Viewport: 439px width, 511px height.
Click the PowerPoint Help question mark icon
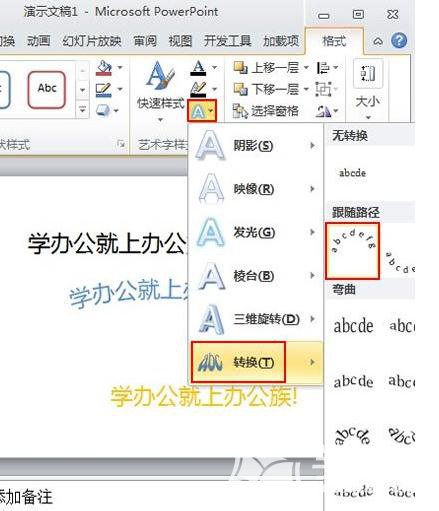tap(399, 41)
